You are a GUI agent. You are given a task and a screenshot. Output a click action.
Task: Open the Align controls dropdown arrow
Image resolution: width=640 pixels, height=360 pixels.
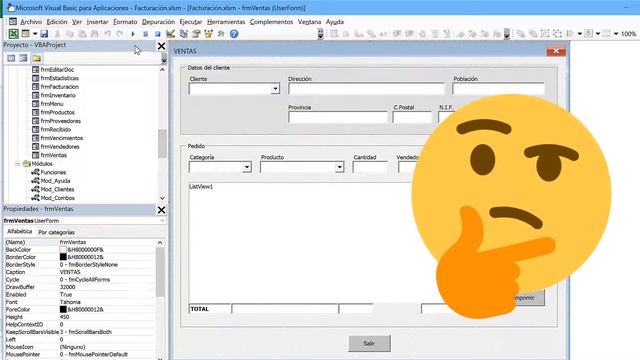click(580, 33)
